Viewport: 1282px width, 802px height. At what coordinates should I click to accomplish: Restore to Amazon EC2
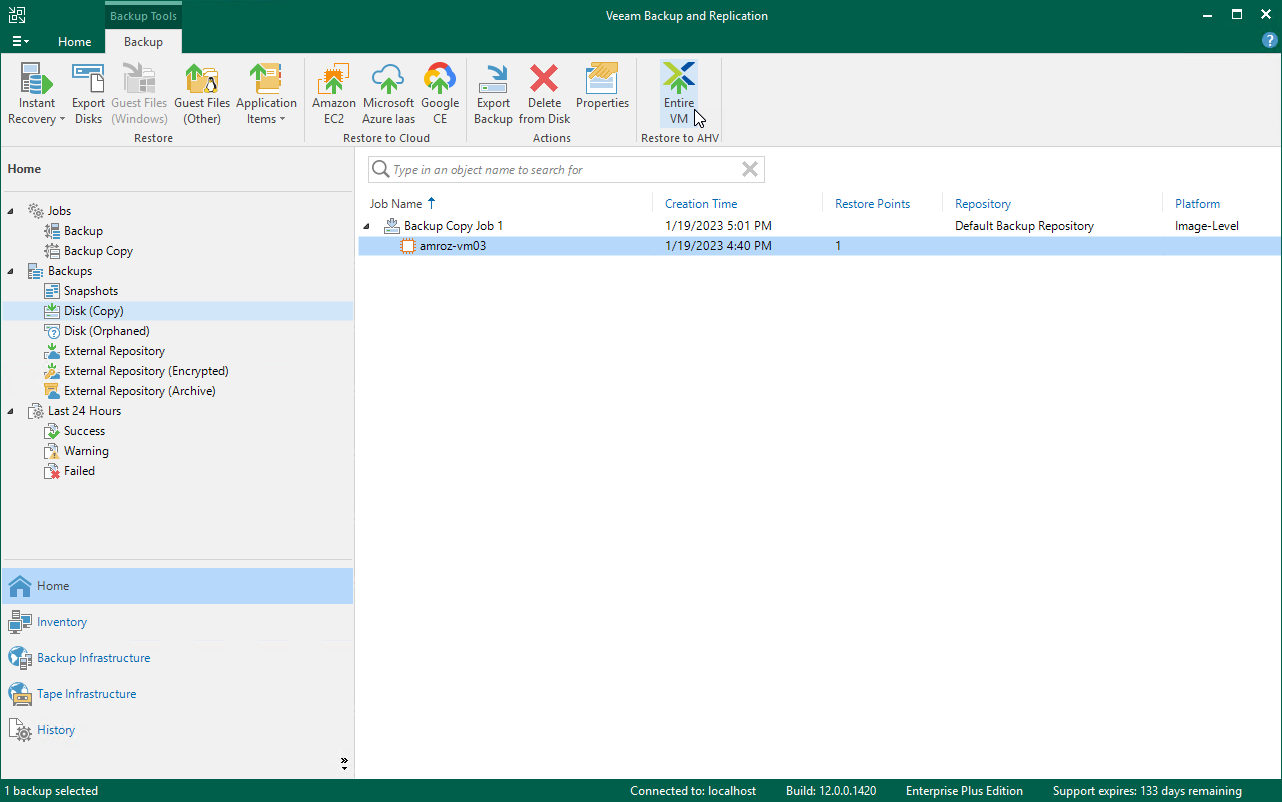click(x=334, y=94)
